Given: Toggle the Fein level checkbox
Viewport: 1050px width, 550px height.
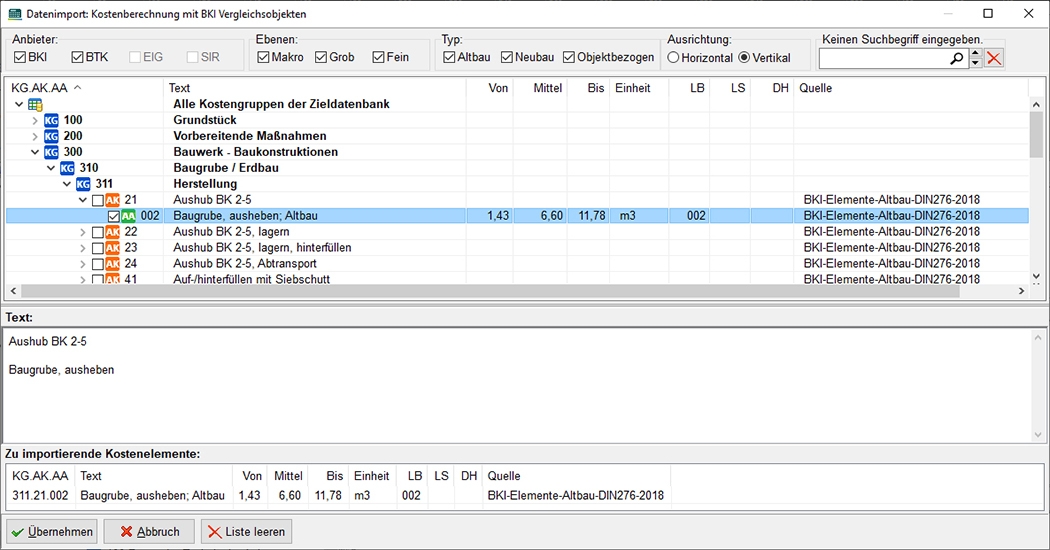Looking at the screenshot, I should pyautogui.click(x=378, y=58).
